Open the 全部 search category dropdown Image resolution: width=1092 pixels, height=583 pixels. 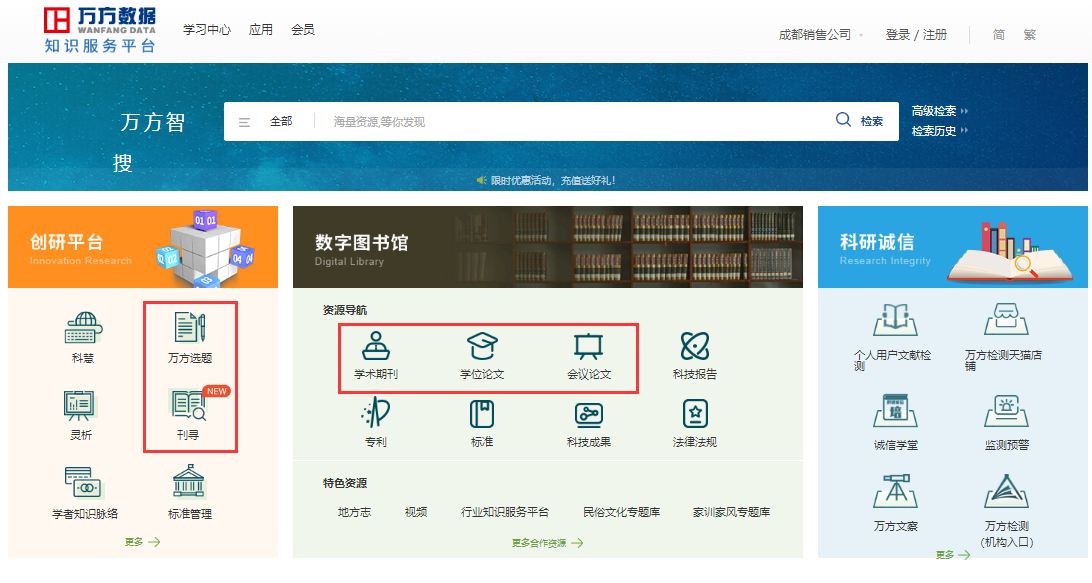coord(281,120)
